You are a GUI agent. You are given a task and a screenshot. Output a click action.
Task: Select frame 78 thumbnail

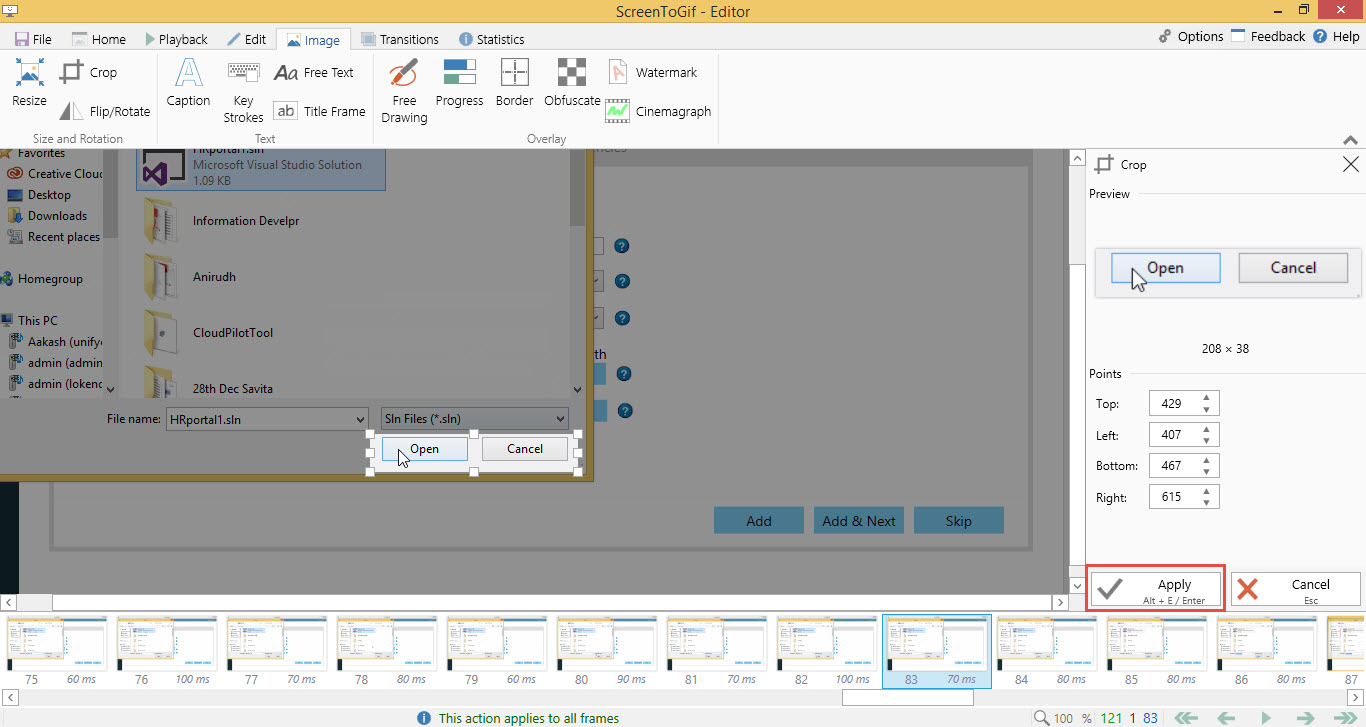(x=387, y=651)
